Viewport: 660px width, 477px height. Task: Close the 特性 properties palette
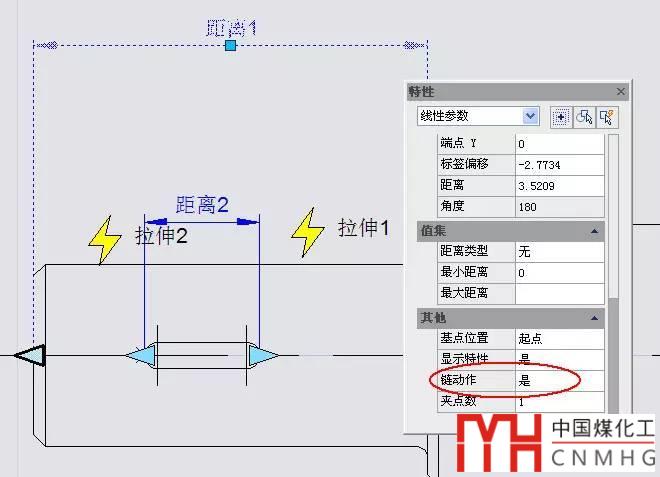(620, 91)
